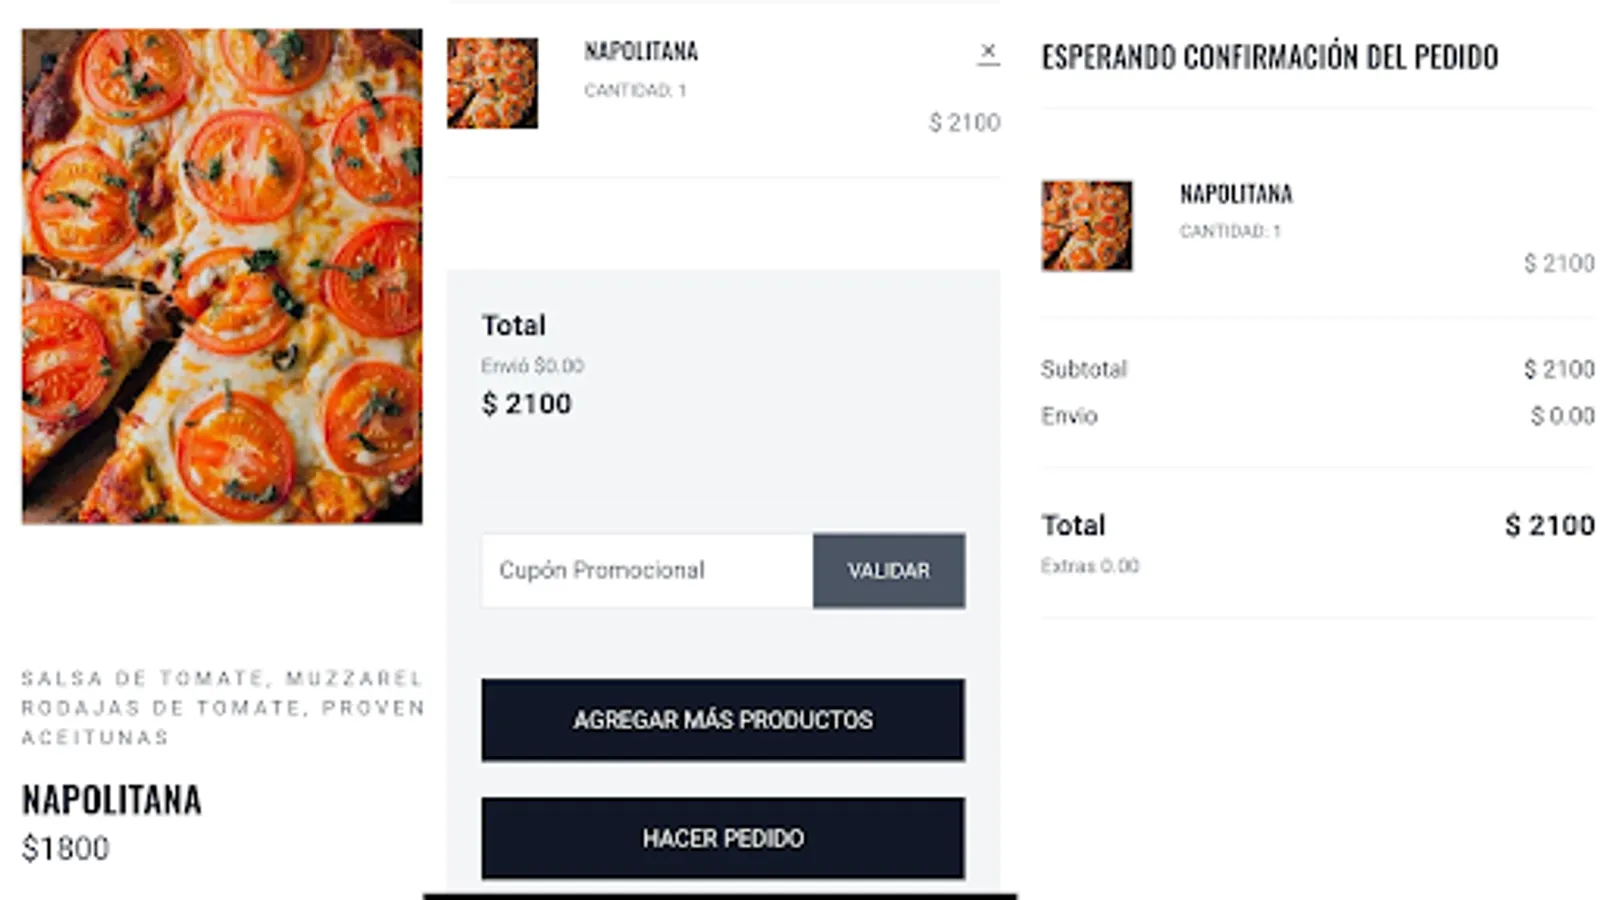Click the HACER PEDIDO button

[722, 838]
